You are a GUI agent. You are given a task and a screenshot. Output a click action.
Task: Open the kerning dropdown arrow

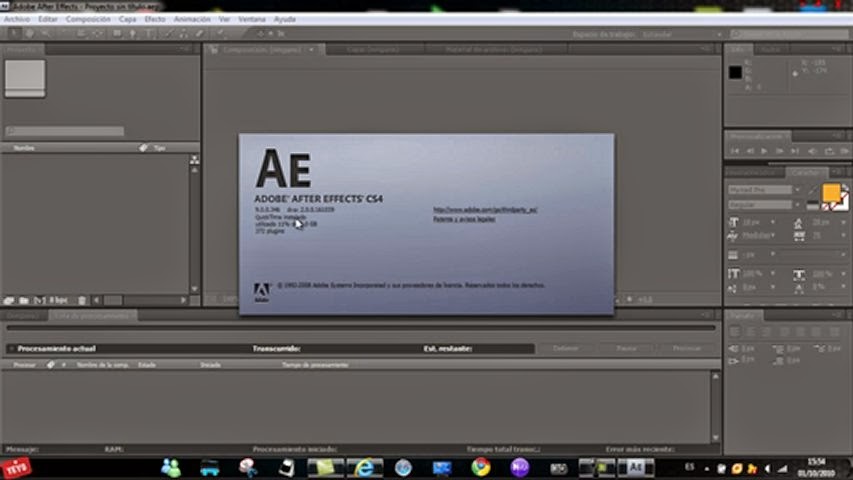click(x=772, y=236)
